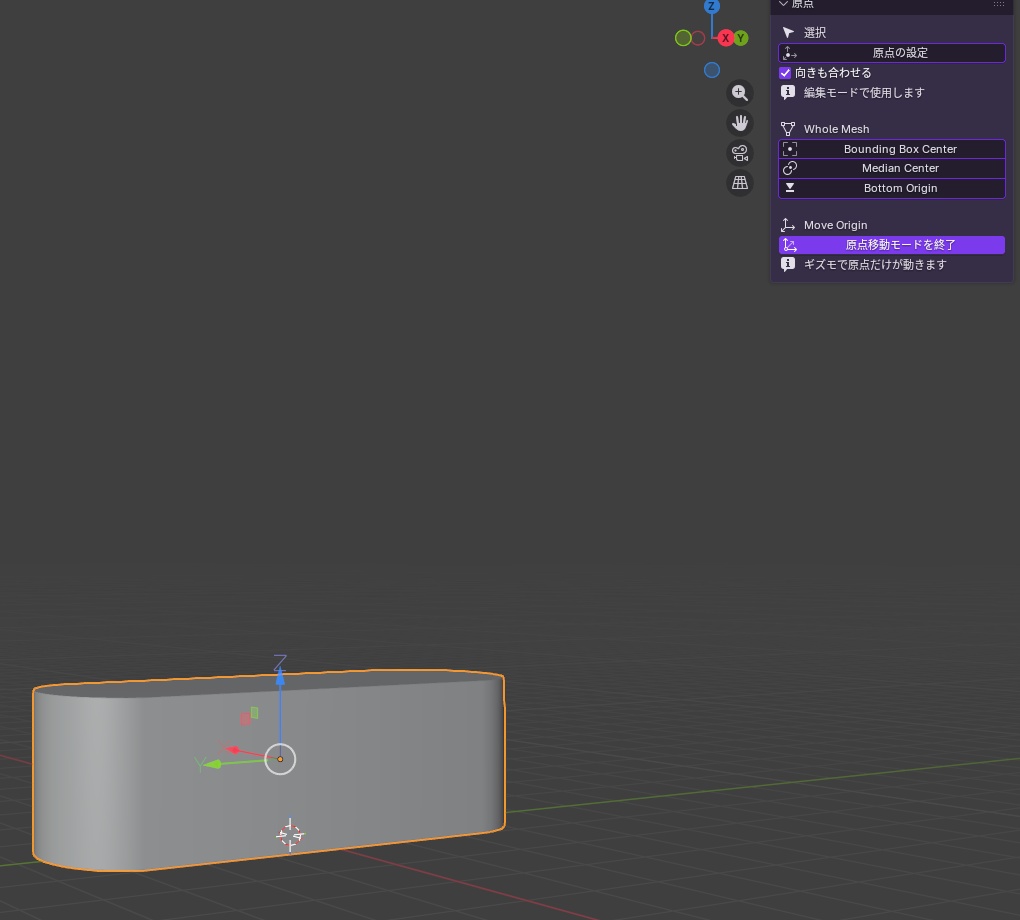Image resolution: width=1020 pixels, height=920 pixels.
Task: Click info icon beside ギズモで原点だけが動きます
Action: pos(788,264)
